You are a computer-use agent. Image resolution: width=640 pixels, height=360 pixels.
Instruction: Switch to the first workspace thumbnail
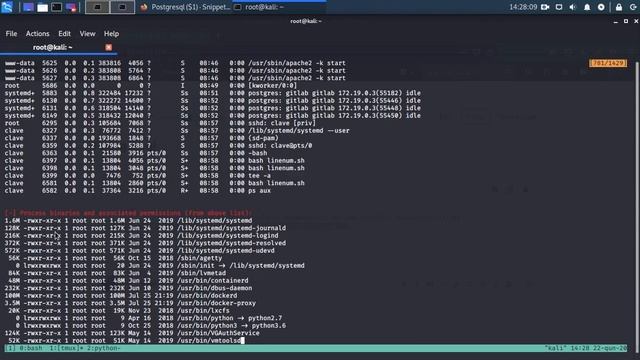[98, 7]
